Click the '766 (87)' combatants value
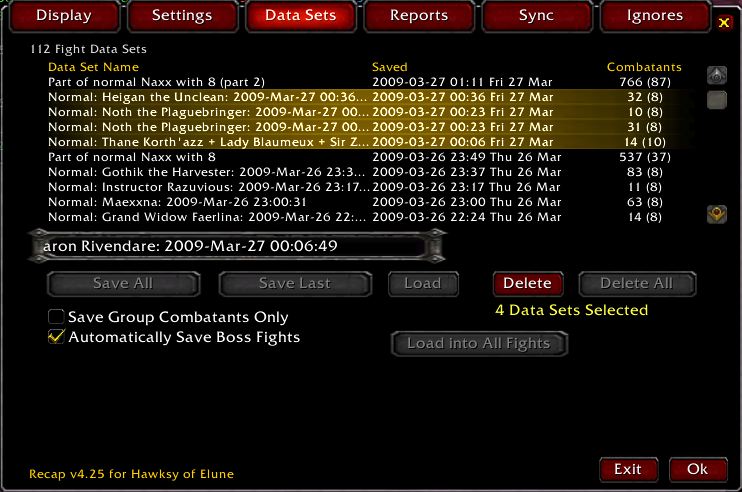 pyautogui.click(x=645, y=82)
